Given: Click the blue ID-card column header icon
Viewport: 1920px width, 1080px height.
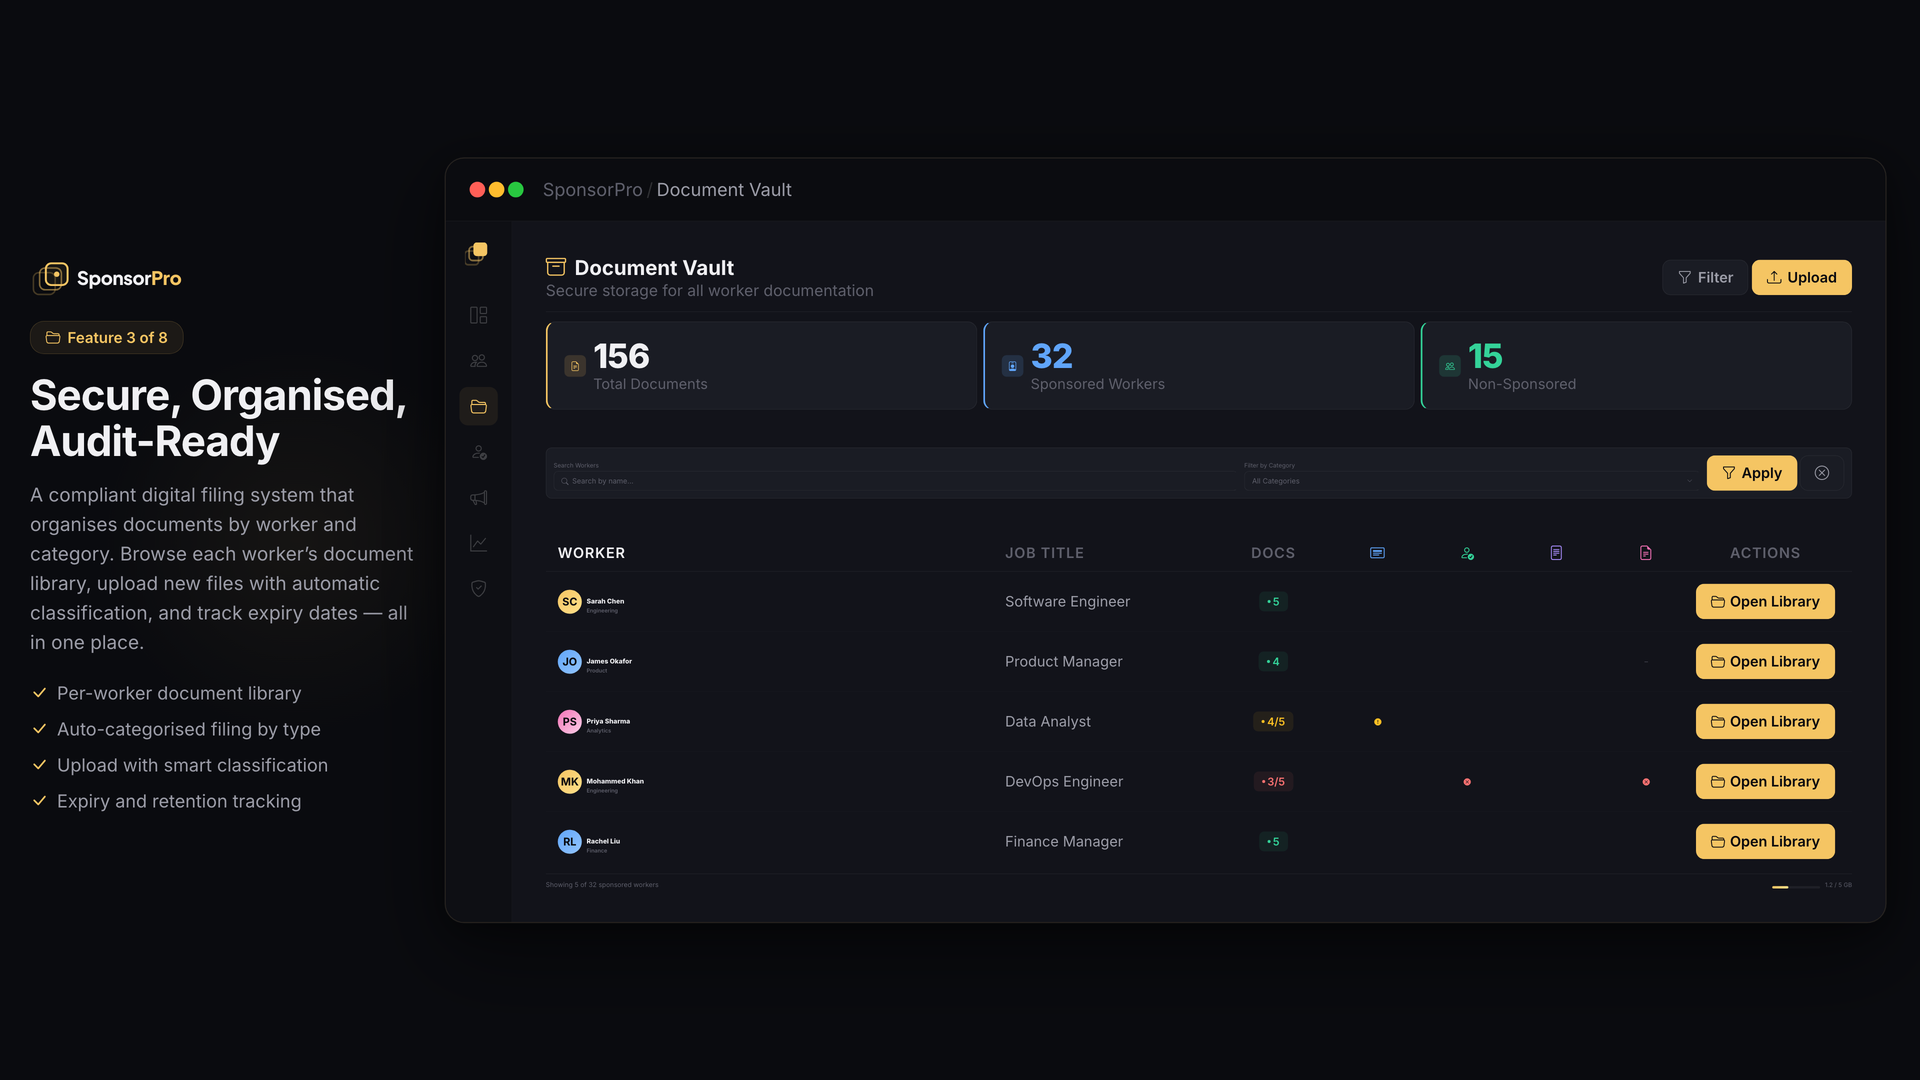Looking at the screenshot, I should click(x=1377, y=552).
